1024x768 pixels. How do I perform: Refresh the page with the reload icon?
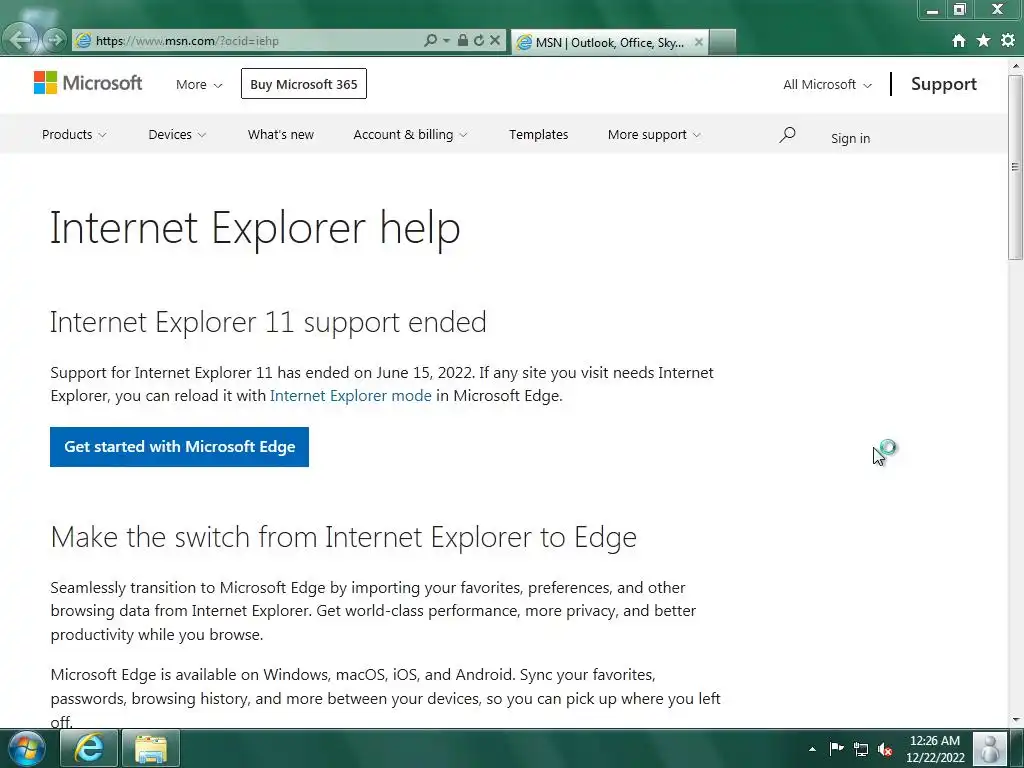(x=479, y=40)
